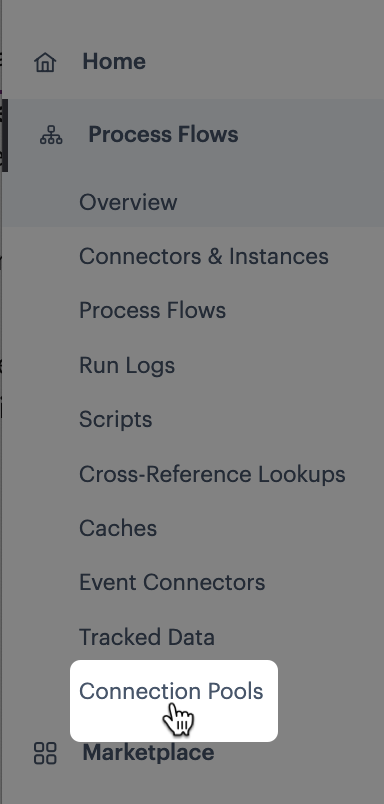Click the word Instances in Connectors & Instances
Viewport: 384px width, 804px height.
(278, 256)
